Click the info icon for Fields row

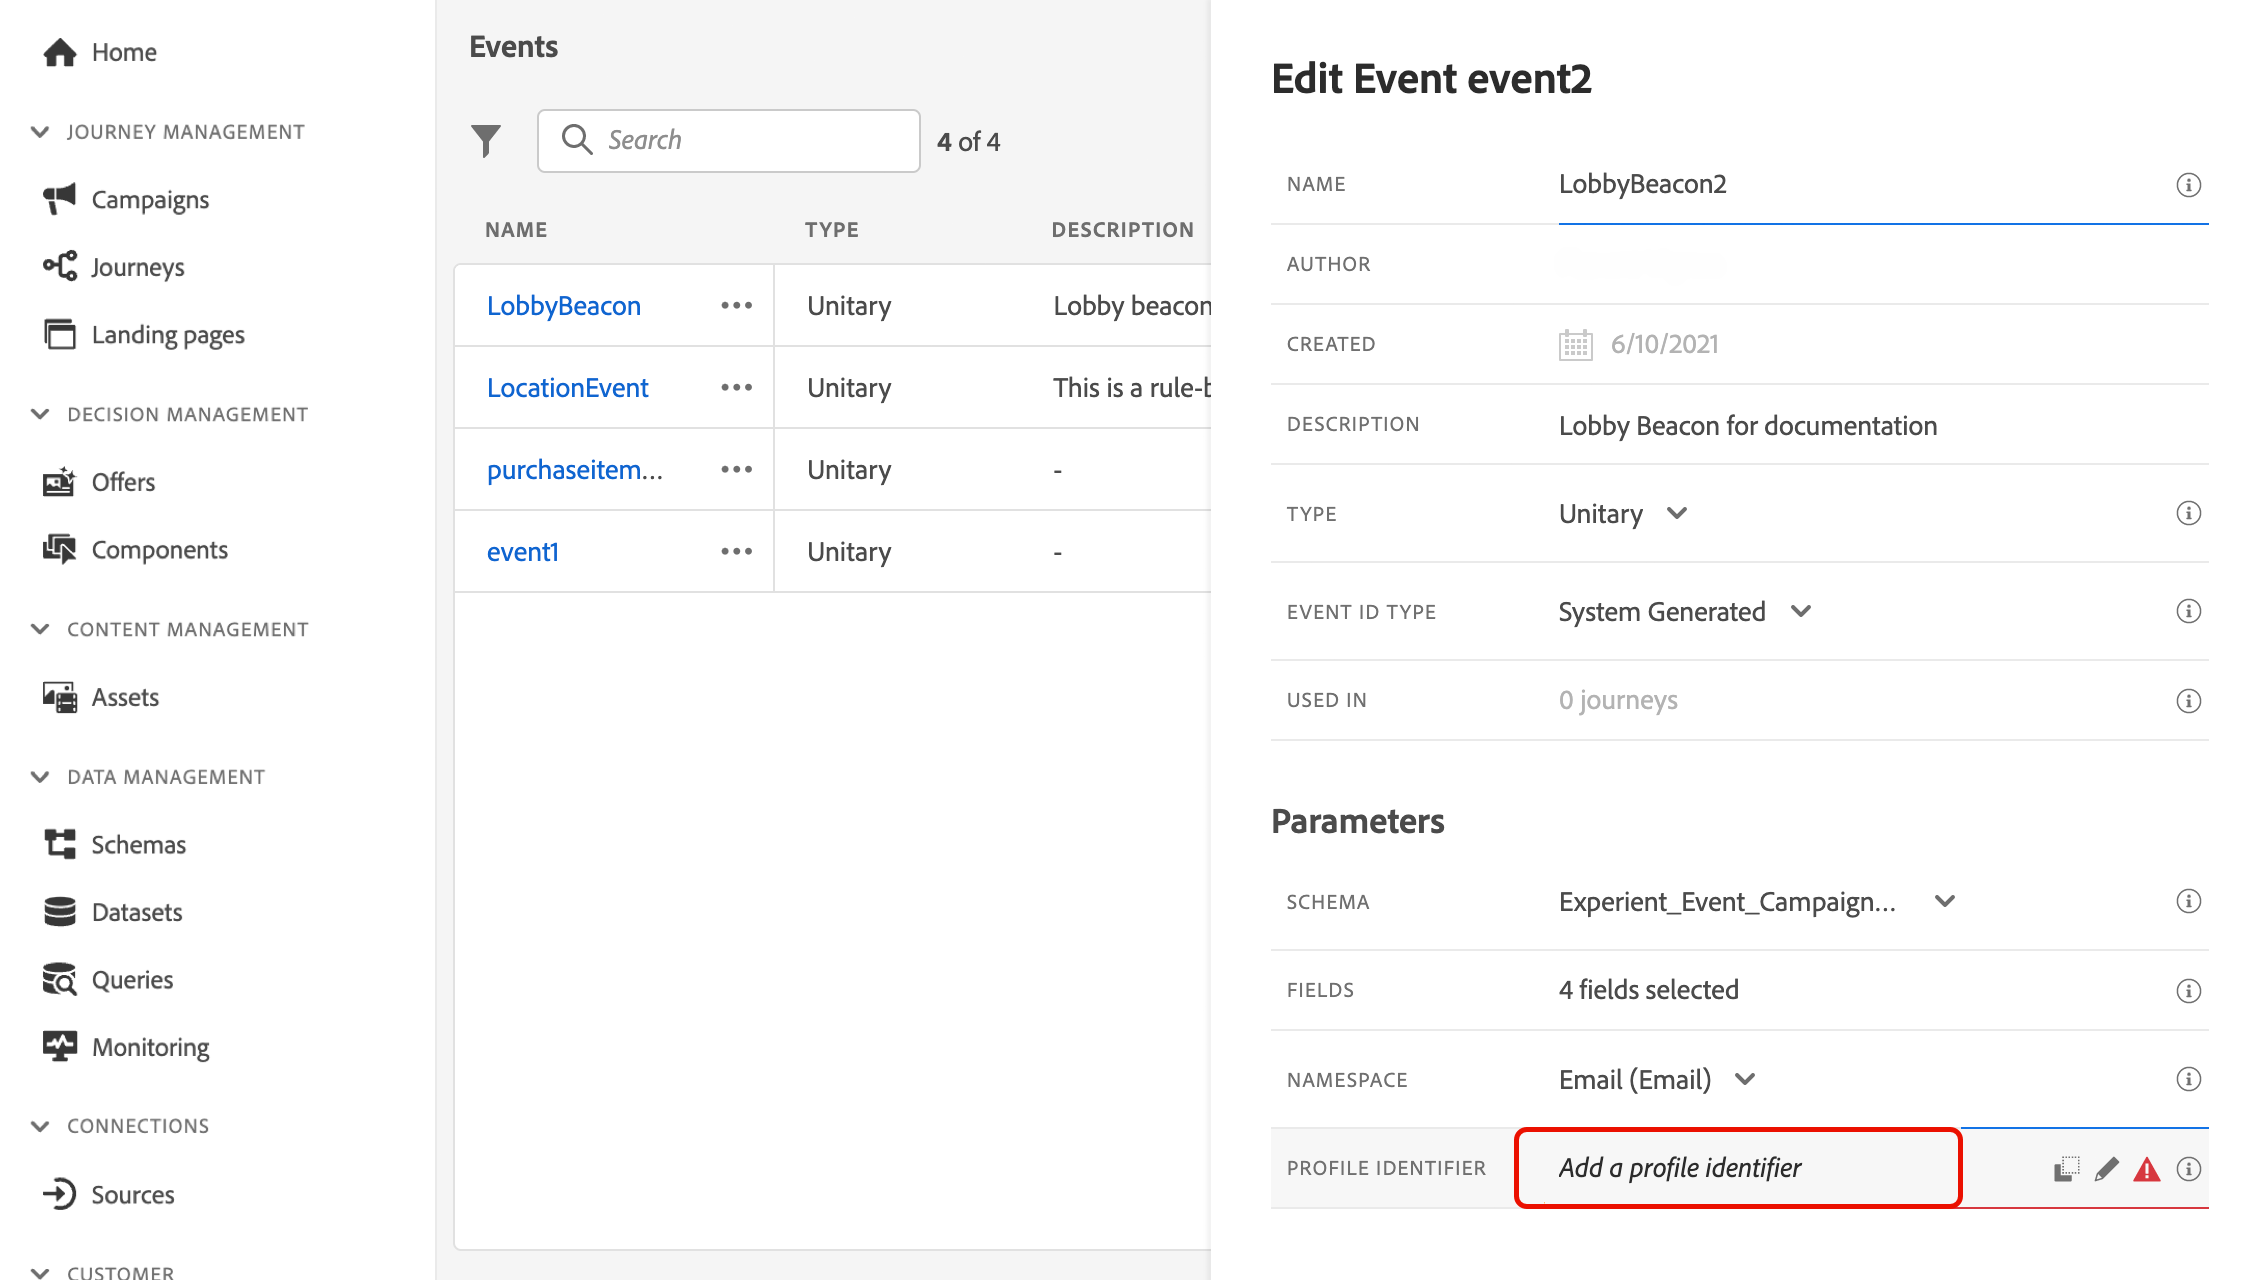click(x=2188, y=991)
